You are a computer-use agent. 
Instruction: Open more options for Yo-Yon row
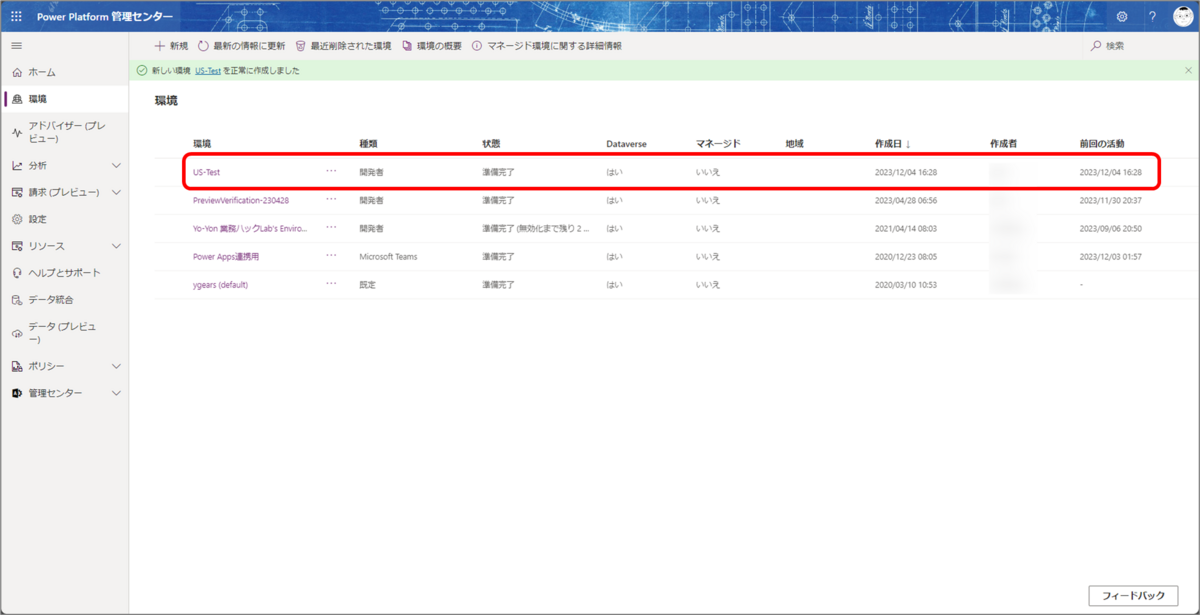(331, 227)
